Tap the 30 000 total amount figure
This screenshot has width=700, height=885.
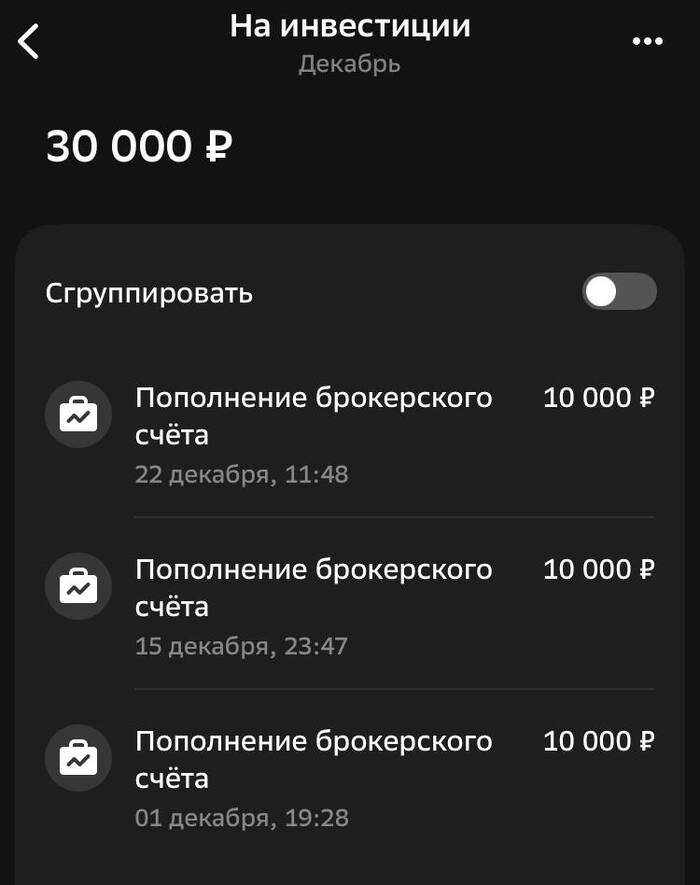pyautogui.click(x=119, y=148)
